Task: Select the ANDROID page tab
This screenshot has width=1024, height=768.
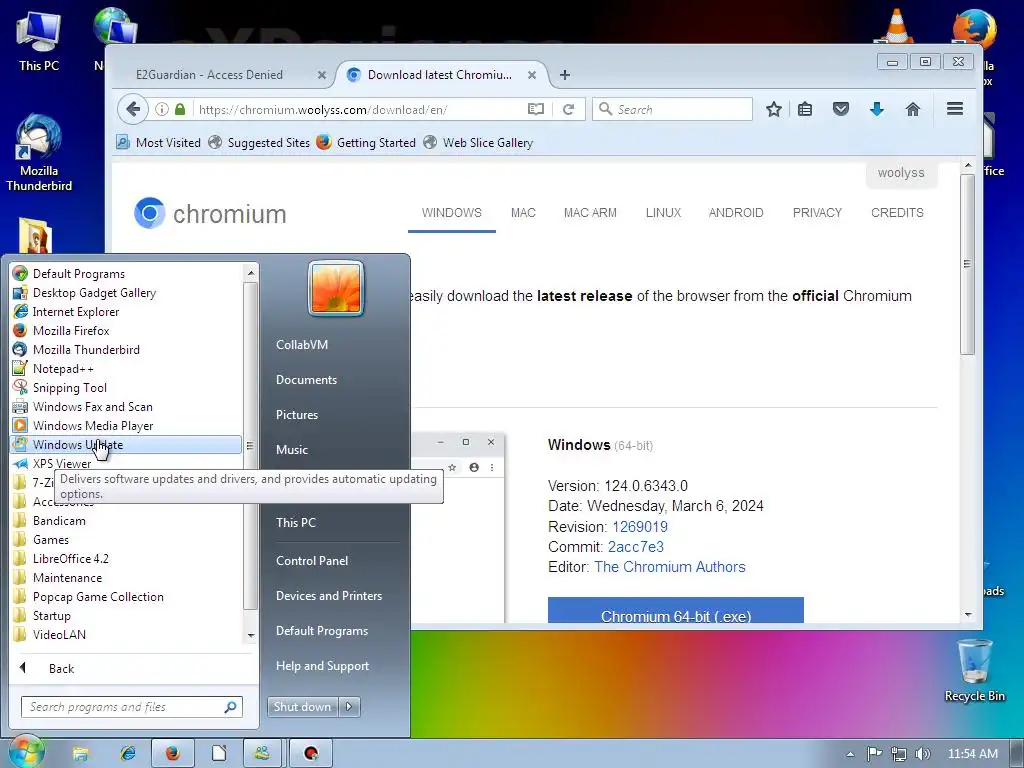Action: coord(735,213)
